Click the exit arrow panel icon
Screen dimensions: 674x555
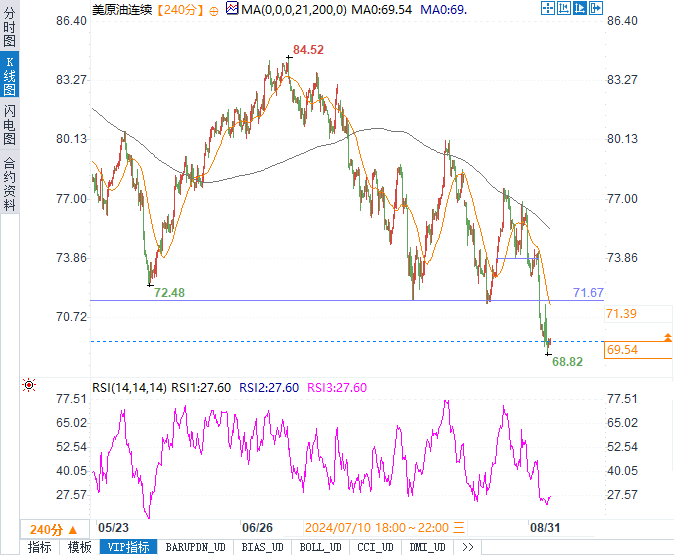[596, 8]
